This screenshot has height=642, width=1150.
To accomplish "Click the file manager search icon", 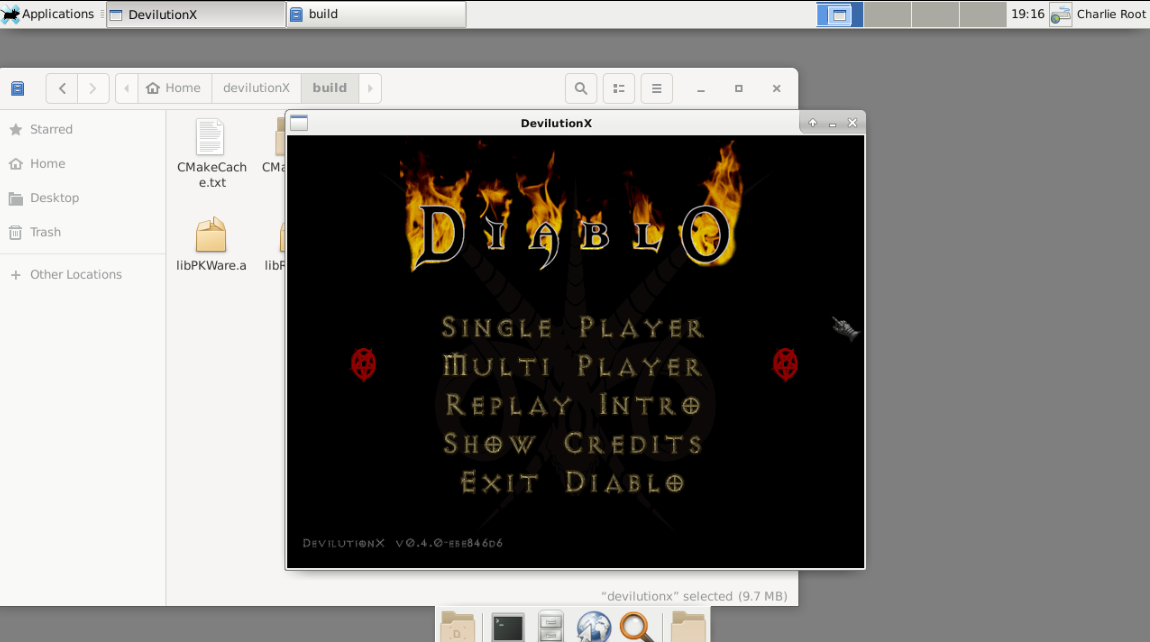I will tap(581, 88).
